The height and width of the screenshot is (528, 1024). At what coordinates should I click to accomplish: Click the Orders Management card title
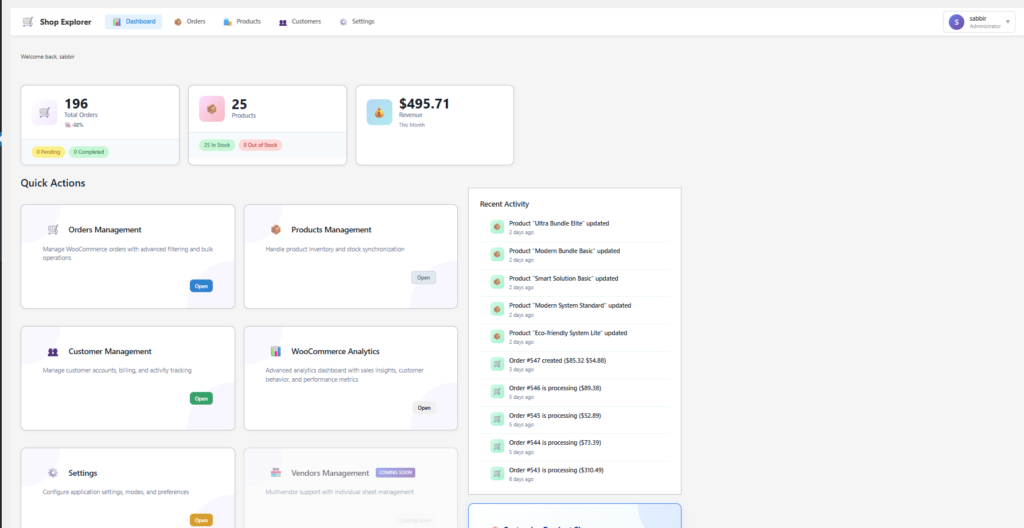click(x=104, y=229)
